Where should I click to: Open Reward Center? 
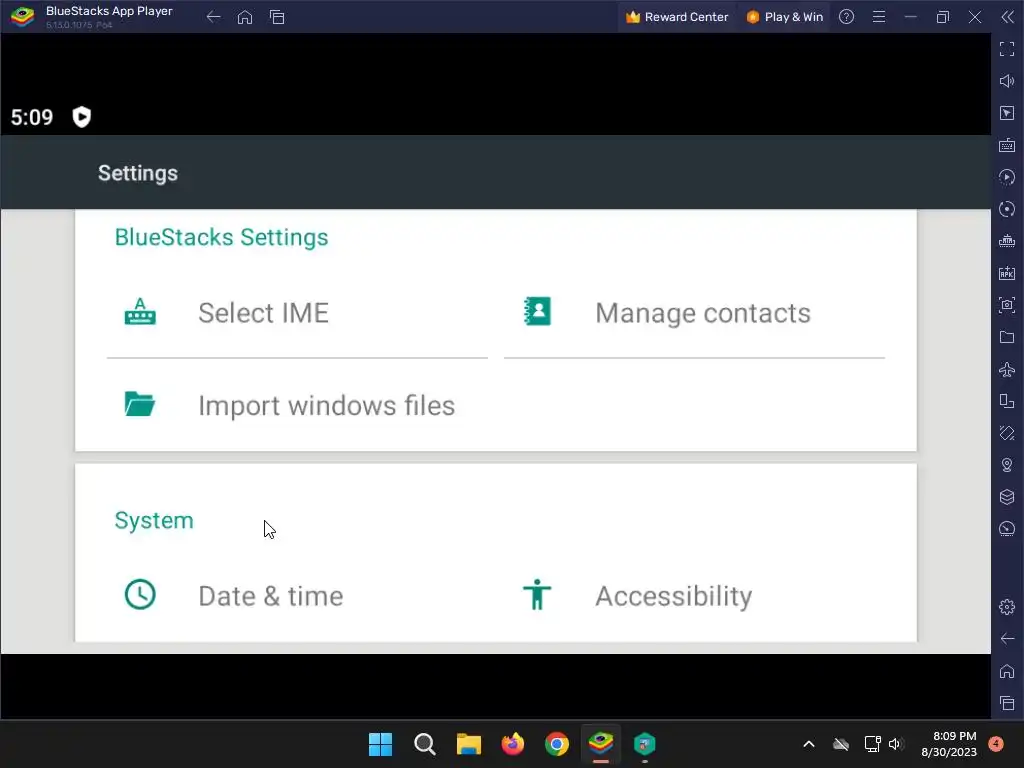pyautogui.click(x=677, y=17)
